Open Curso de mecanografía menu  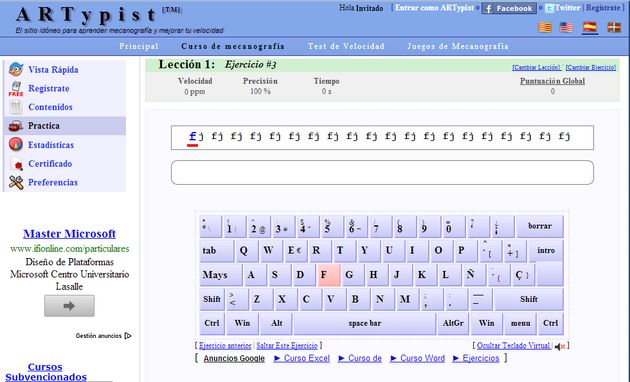pyautogui.click(x=233, y=46)
